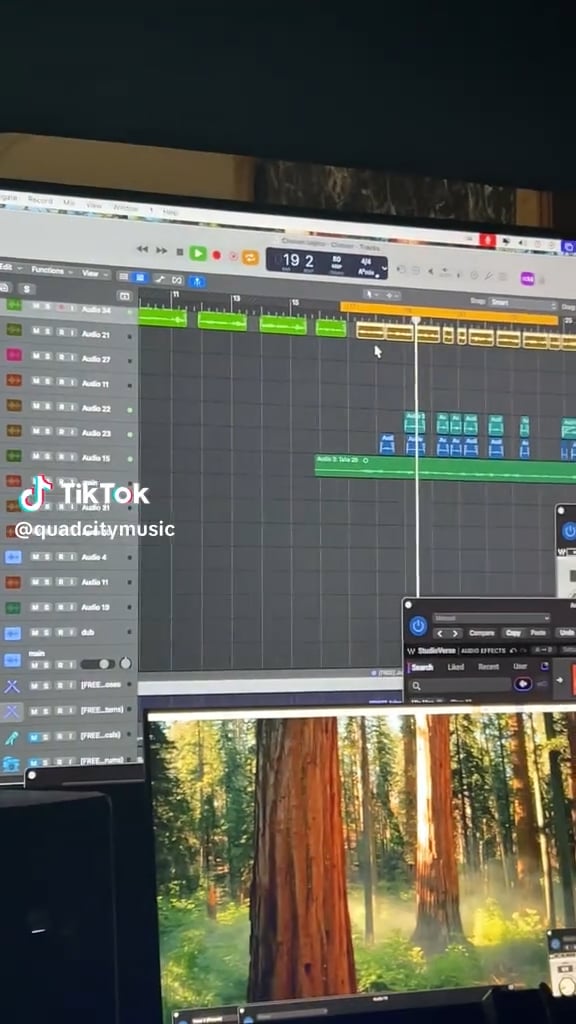
Task: Open the plugin preset dropdown
Action: tap(490, 618)
